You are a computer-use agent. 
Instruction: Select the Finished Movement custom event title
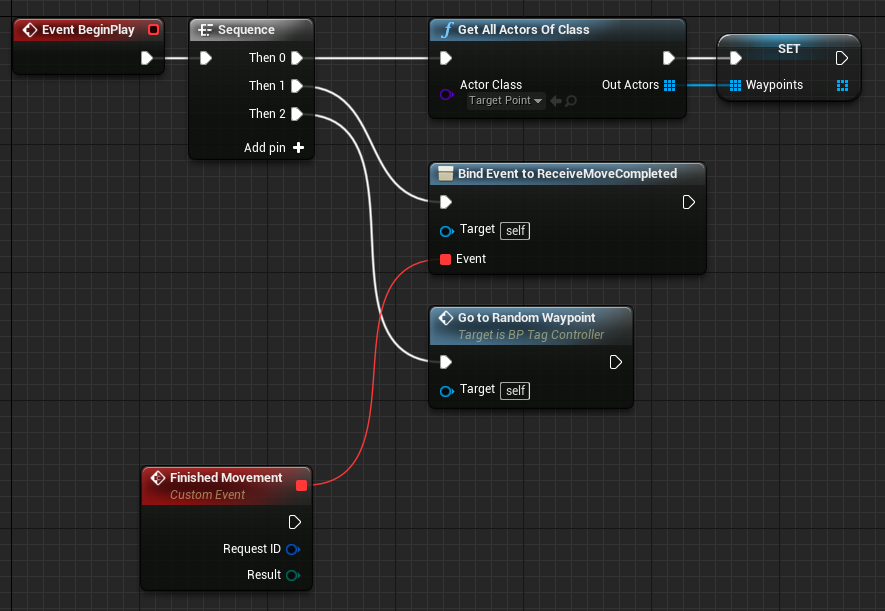[226, 478]
